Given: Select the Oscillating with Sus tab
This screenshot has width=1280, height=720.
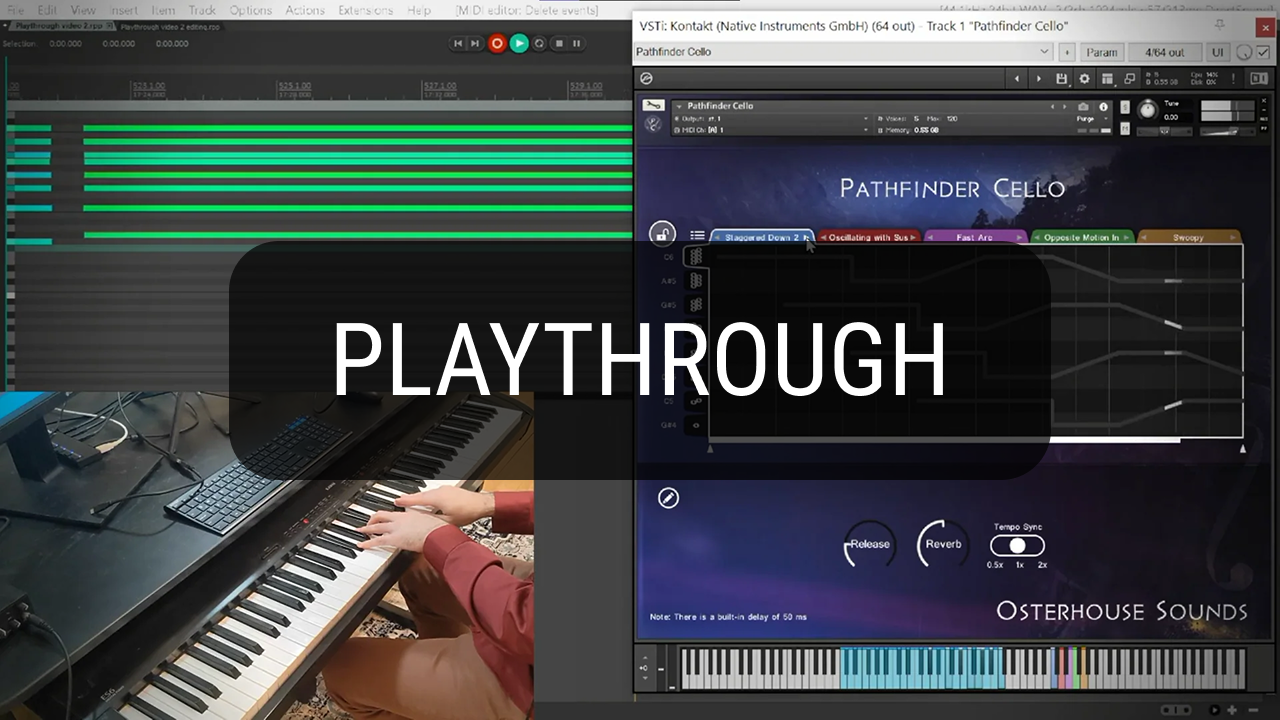Looking at the screenshot, I should pos(868,238).
